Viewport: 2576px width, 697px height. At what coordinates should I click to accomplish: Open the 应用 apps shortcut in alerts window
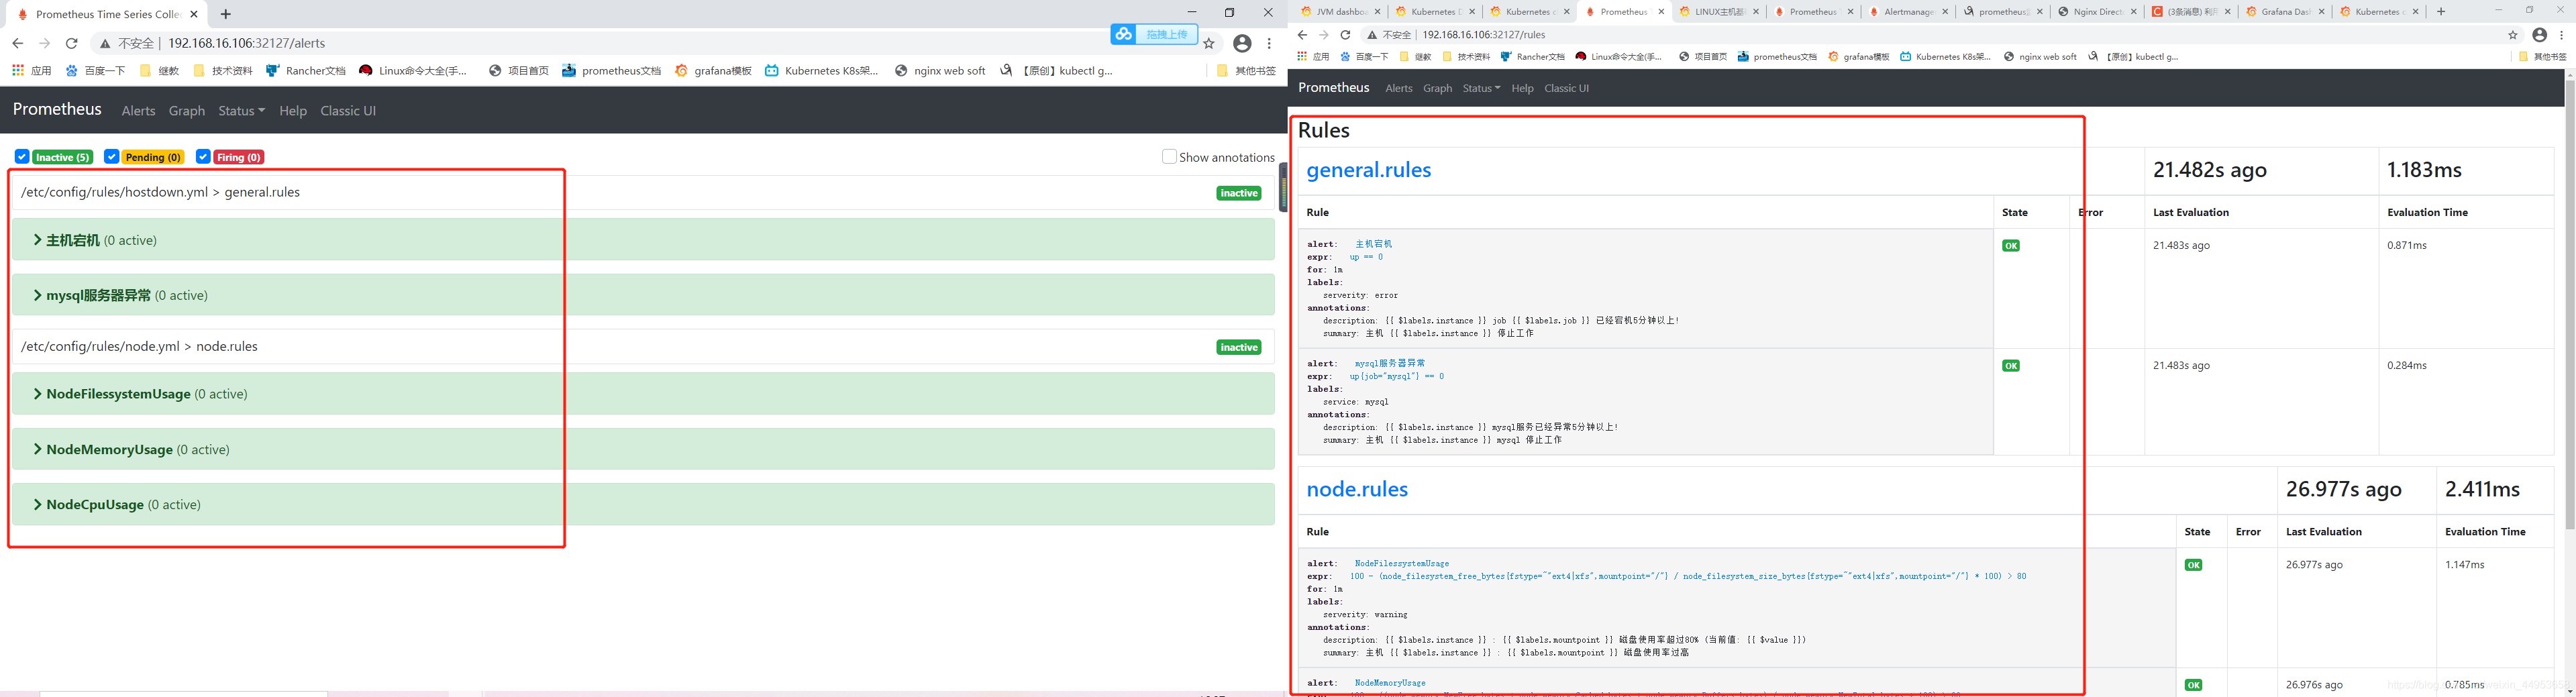[x=31, y=71]
